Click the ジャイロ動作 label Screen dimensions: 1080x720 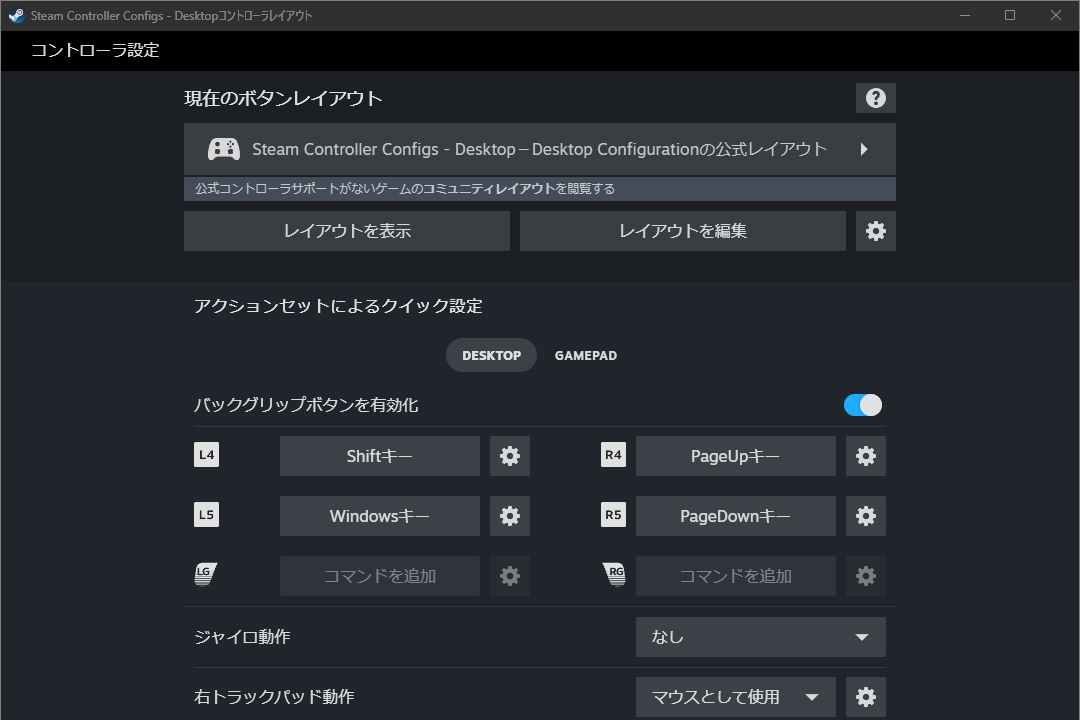tap(242, 637)
